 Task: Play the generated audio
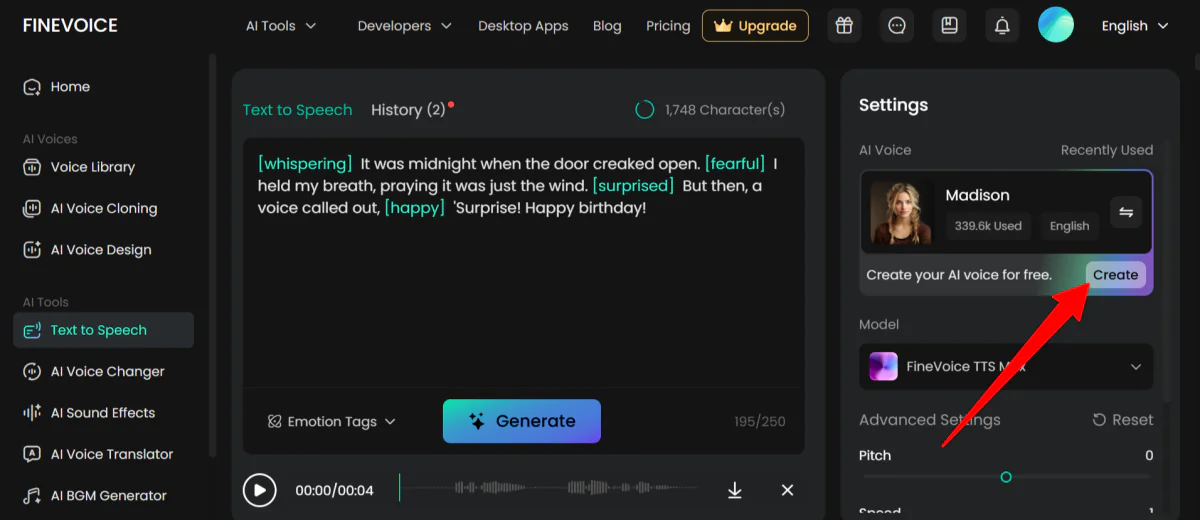[x=260, y=490]
